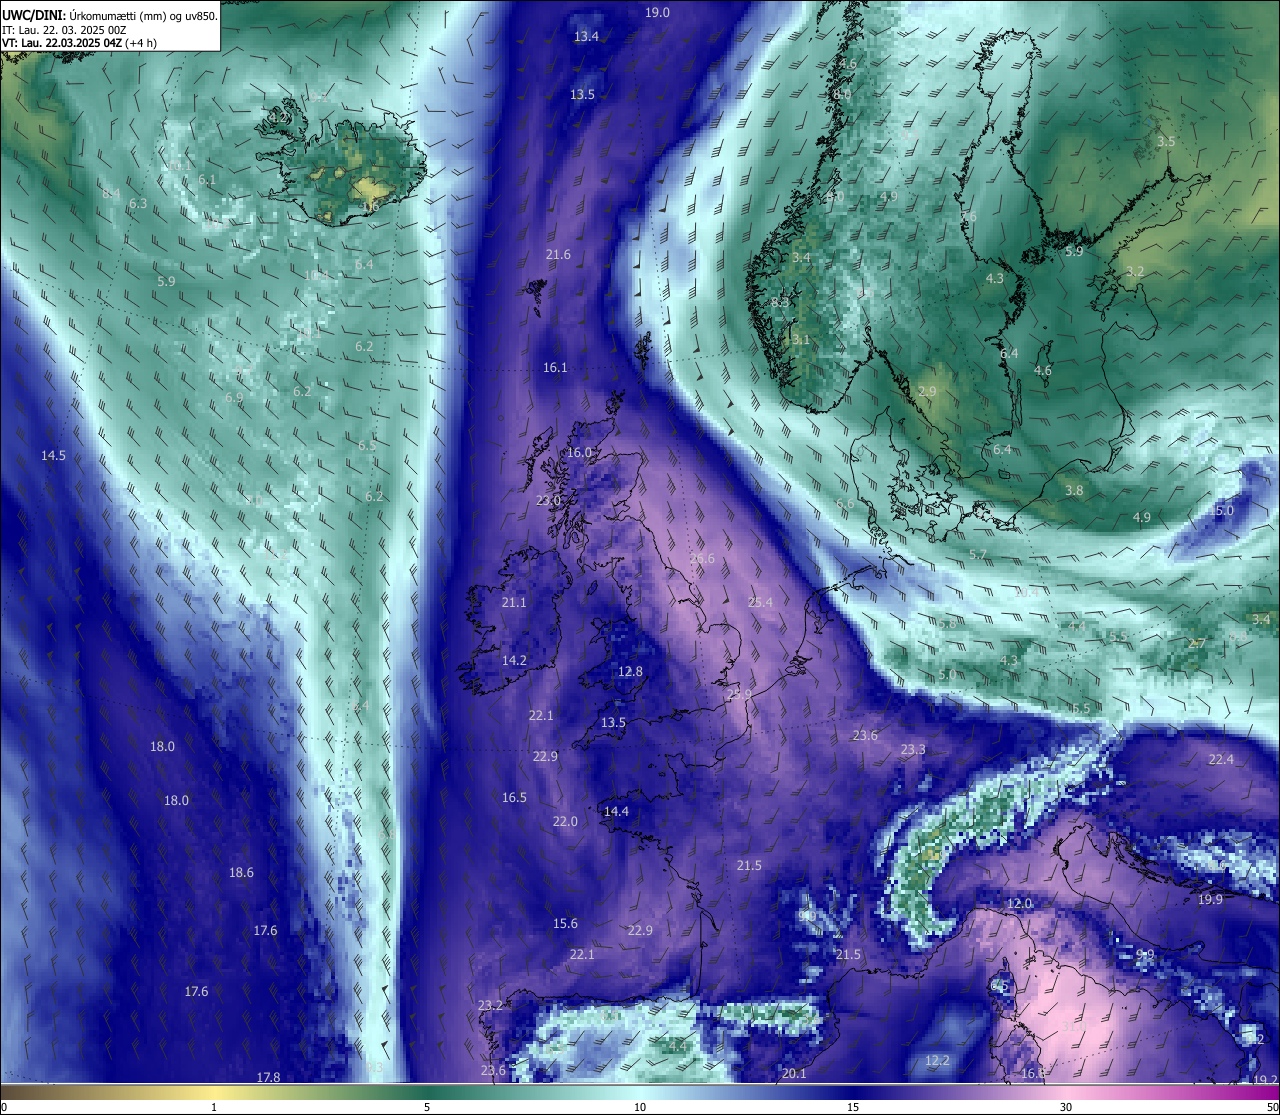
Task: Click the 17.8 value at the bottom
Action: pyautogui.click(x=268, y=1078)
